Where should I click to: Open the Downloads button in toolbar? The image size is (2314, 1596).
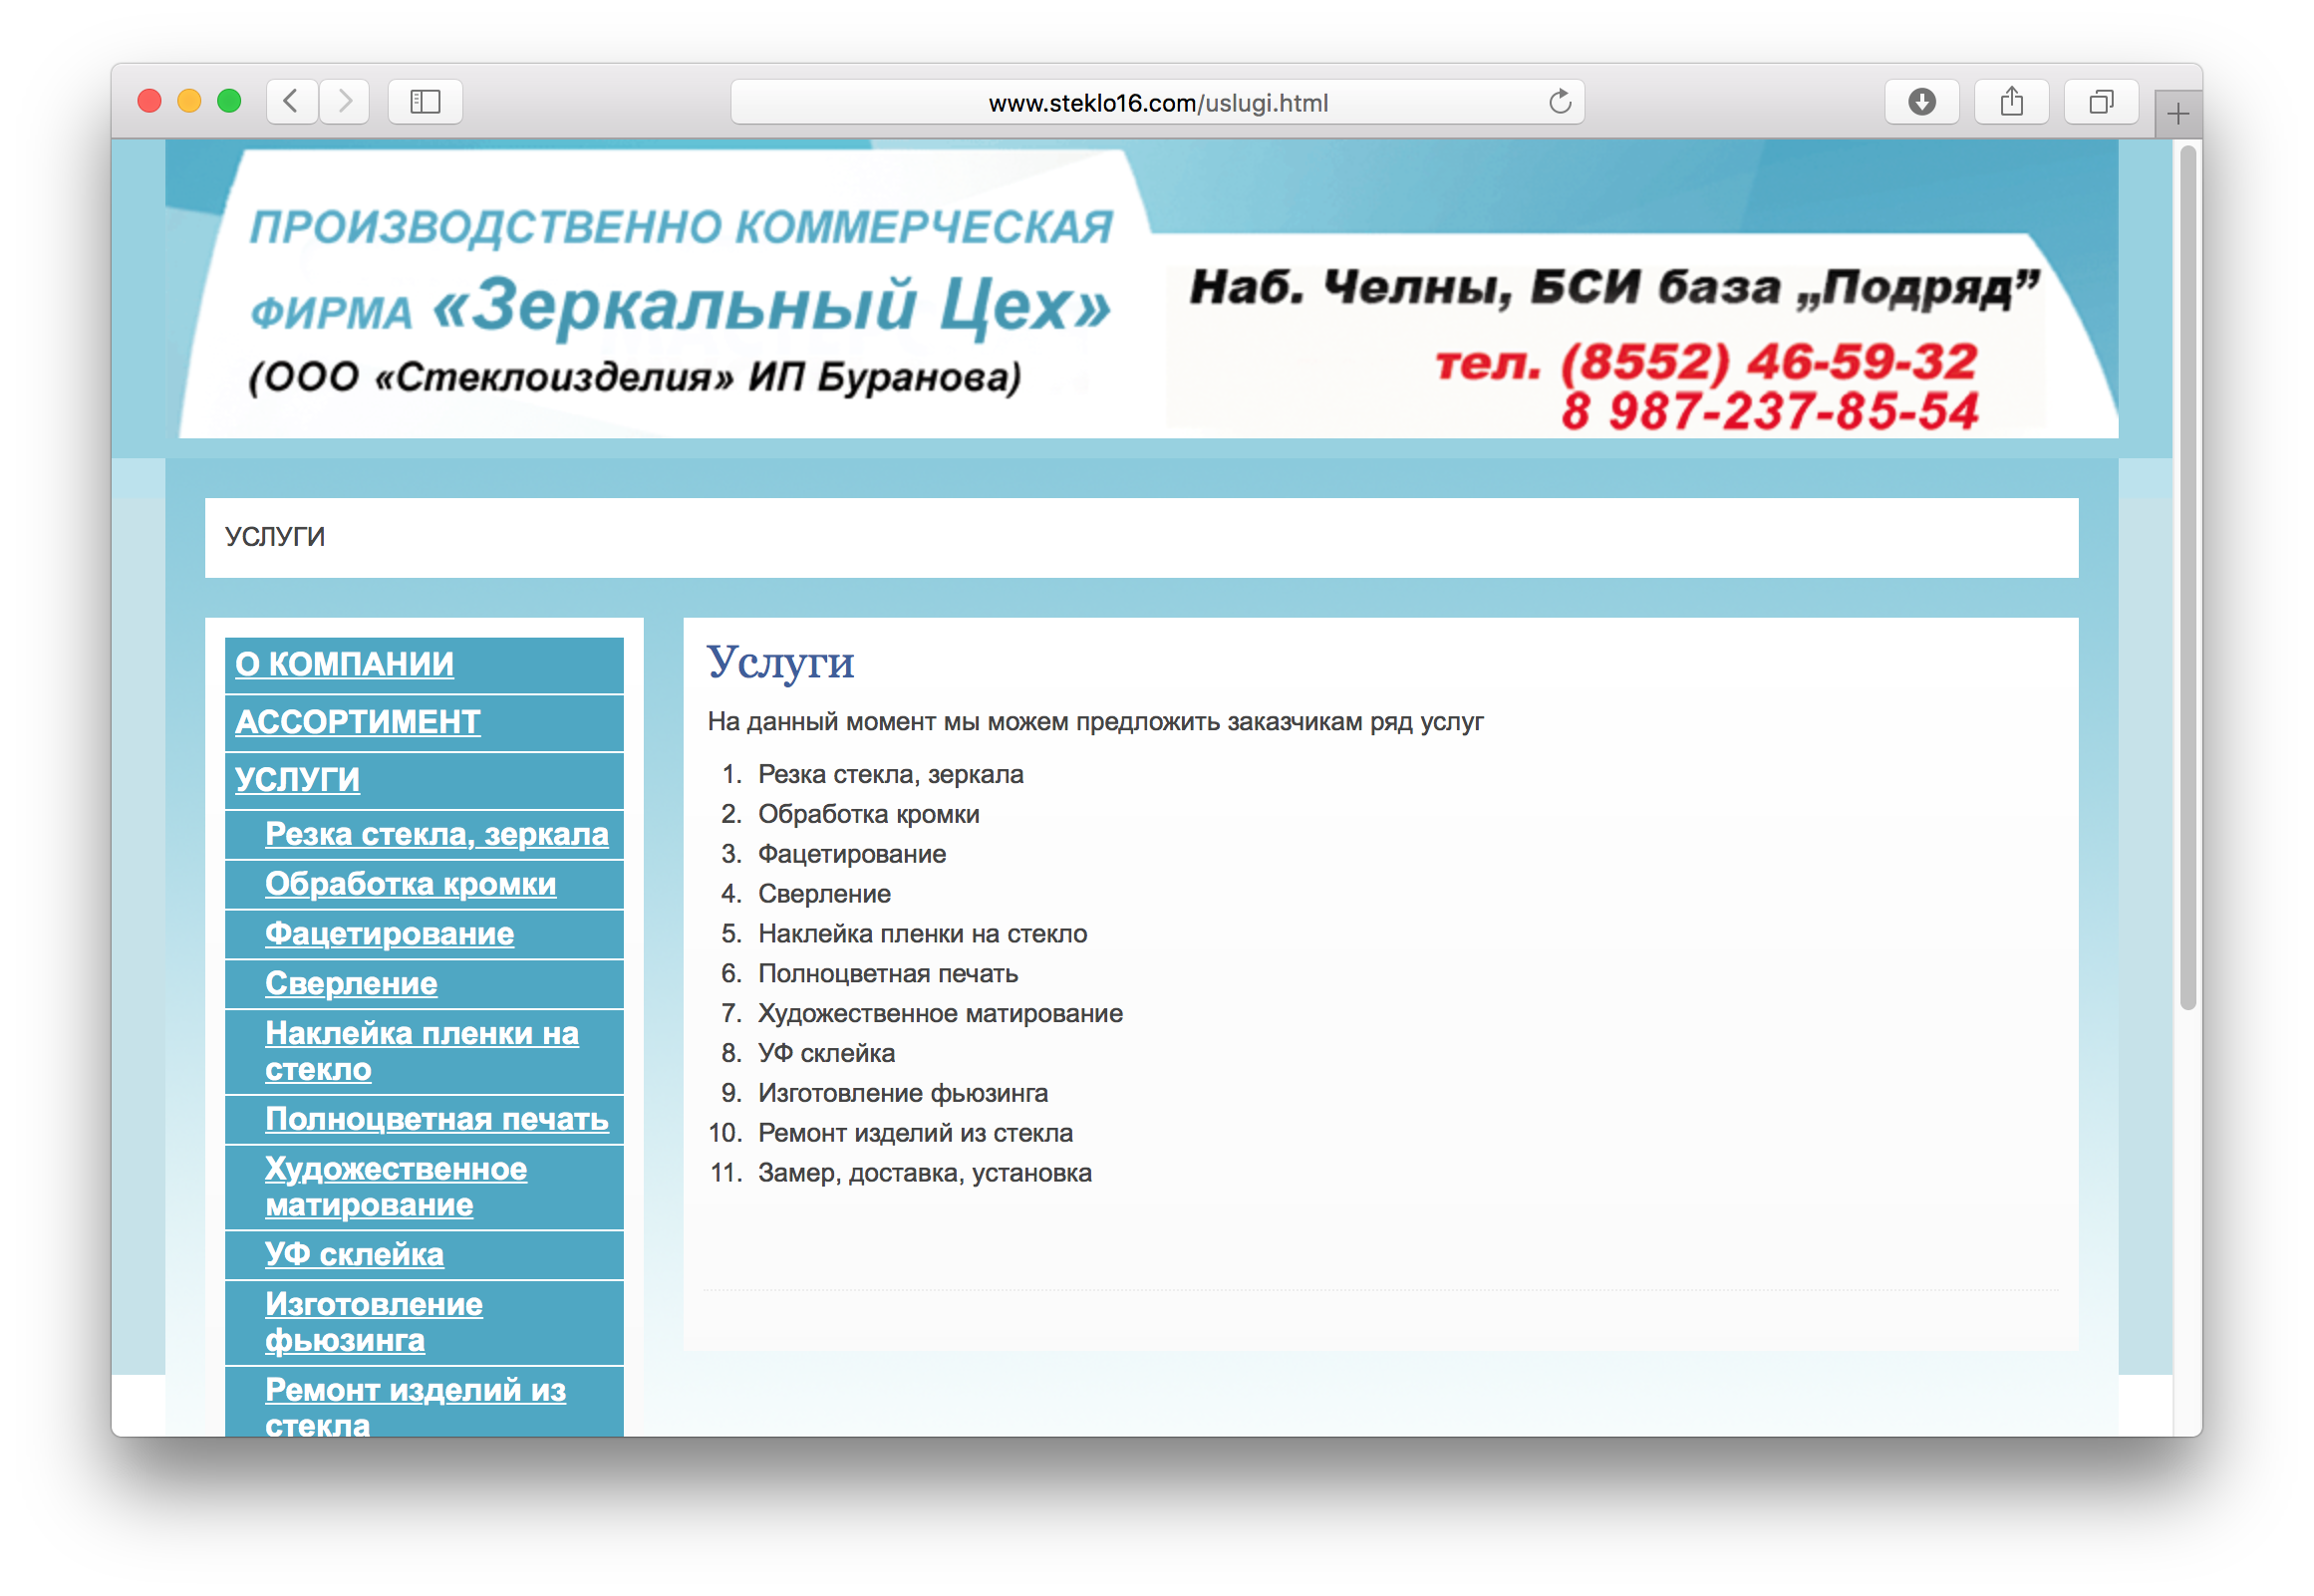click(x=1922, y=101)
